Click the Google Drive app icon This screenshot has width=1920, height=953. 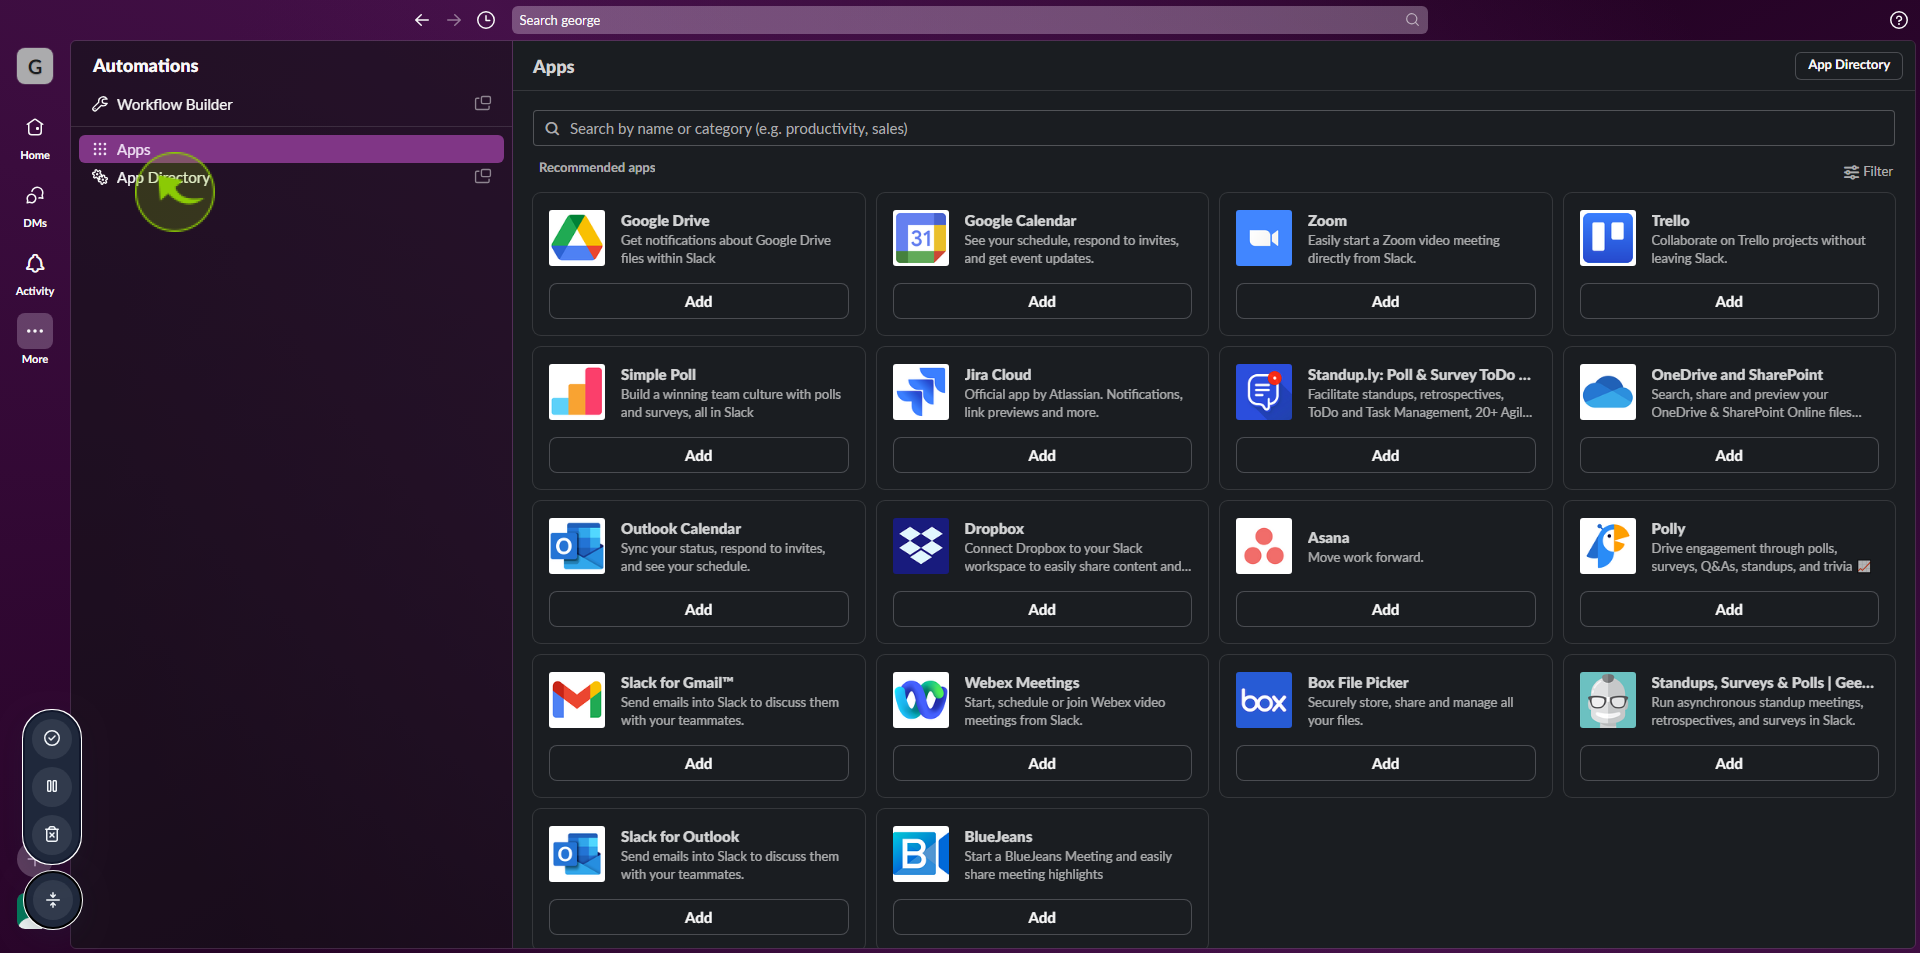tap(577, 238)
